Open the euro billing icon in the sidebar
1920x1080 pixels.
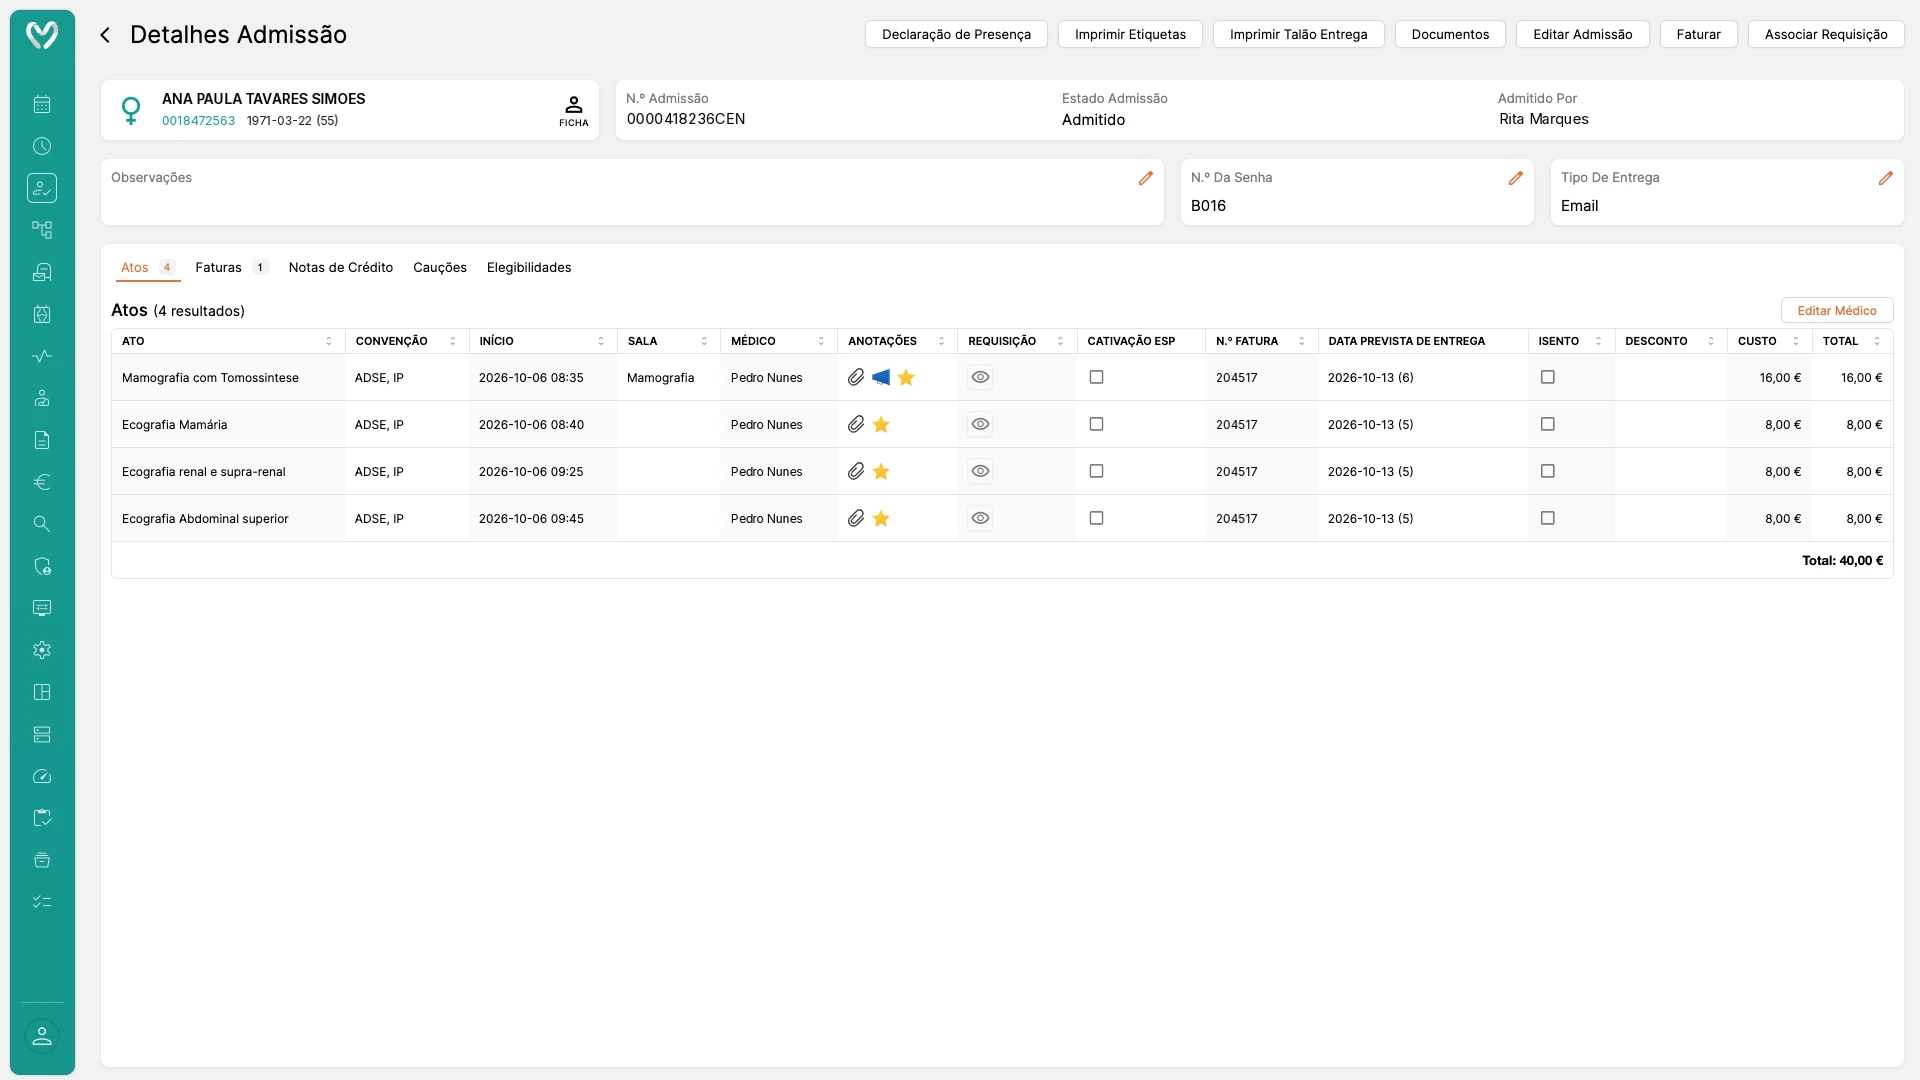click(42, 482)
